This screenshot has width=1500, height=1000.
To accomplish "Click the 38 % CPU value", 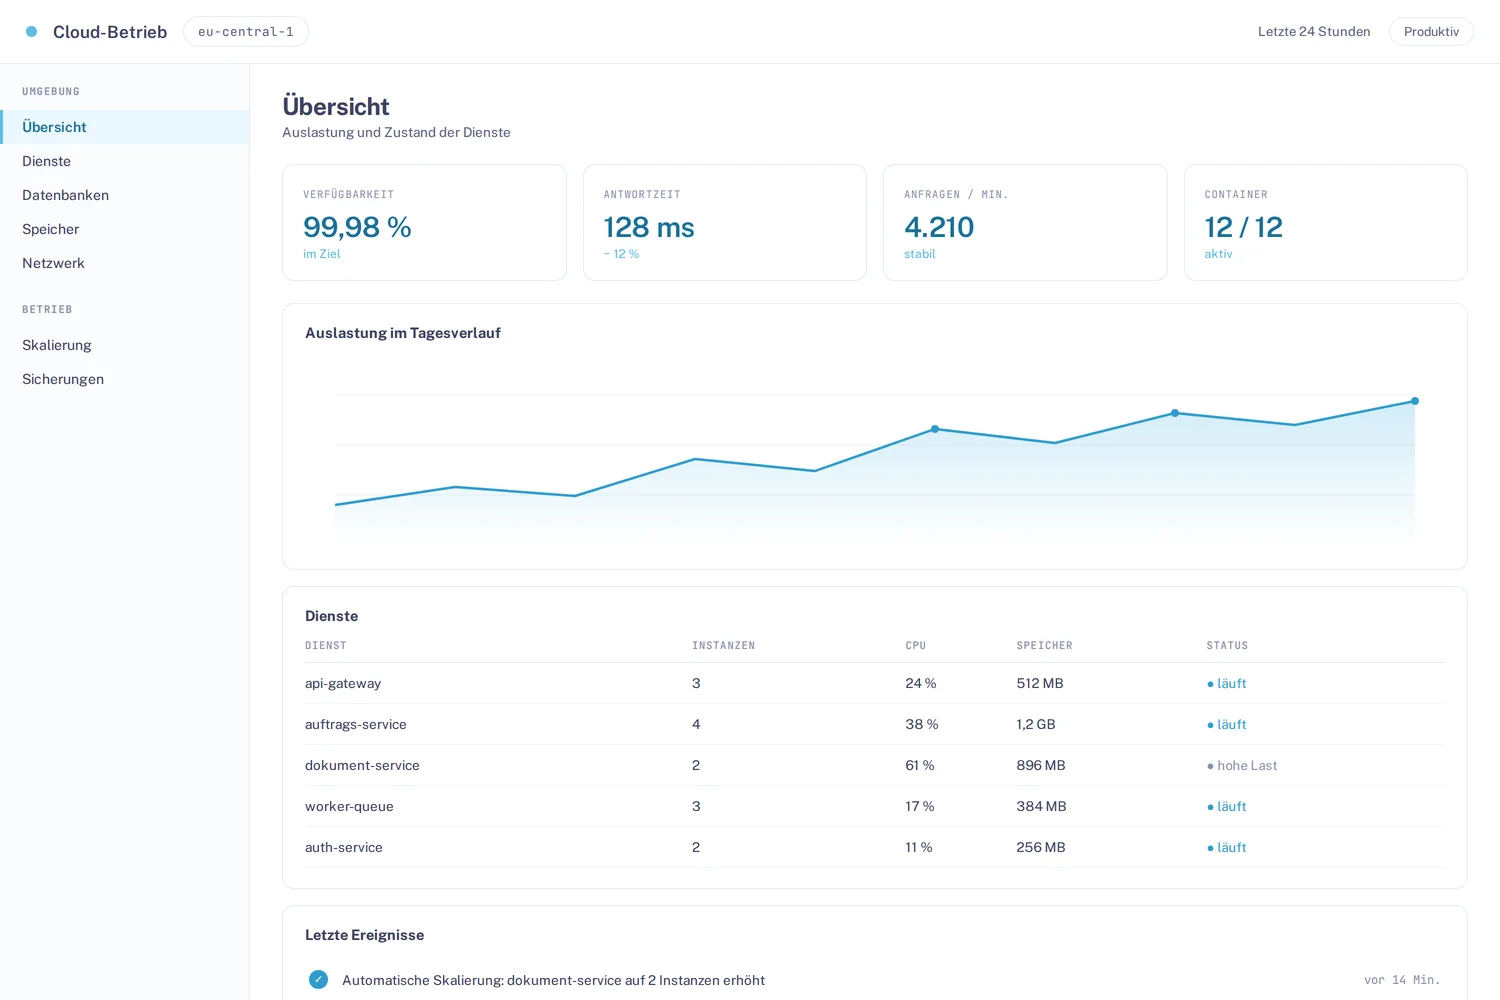I will click(x=922, y=725).
